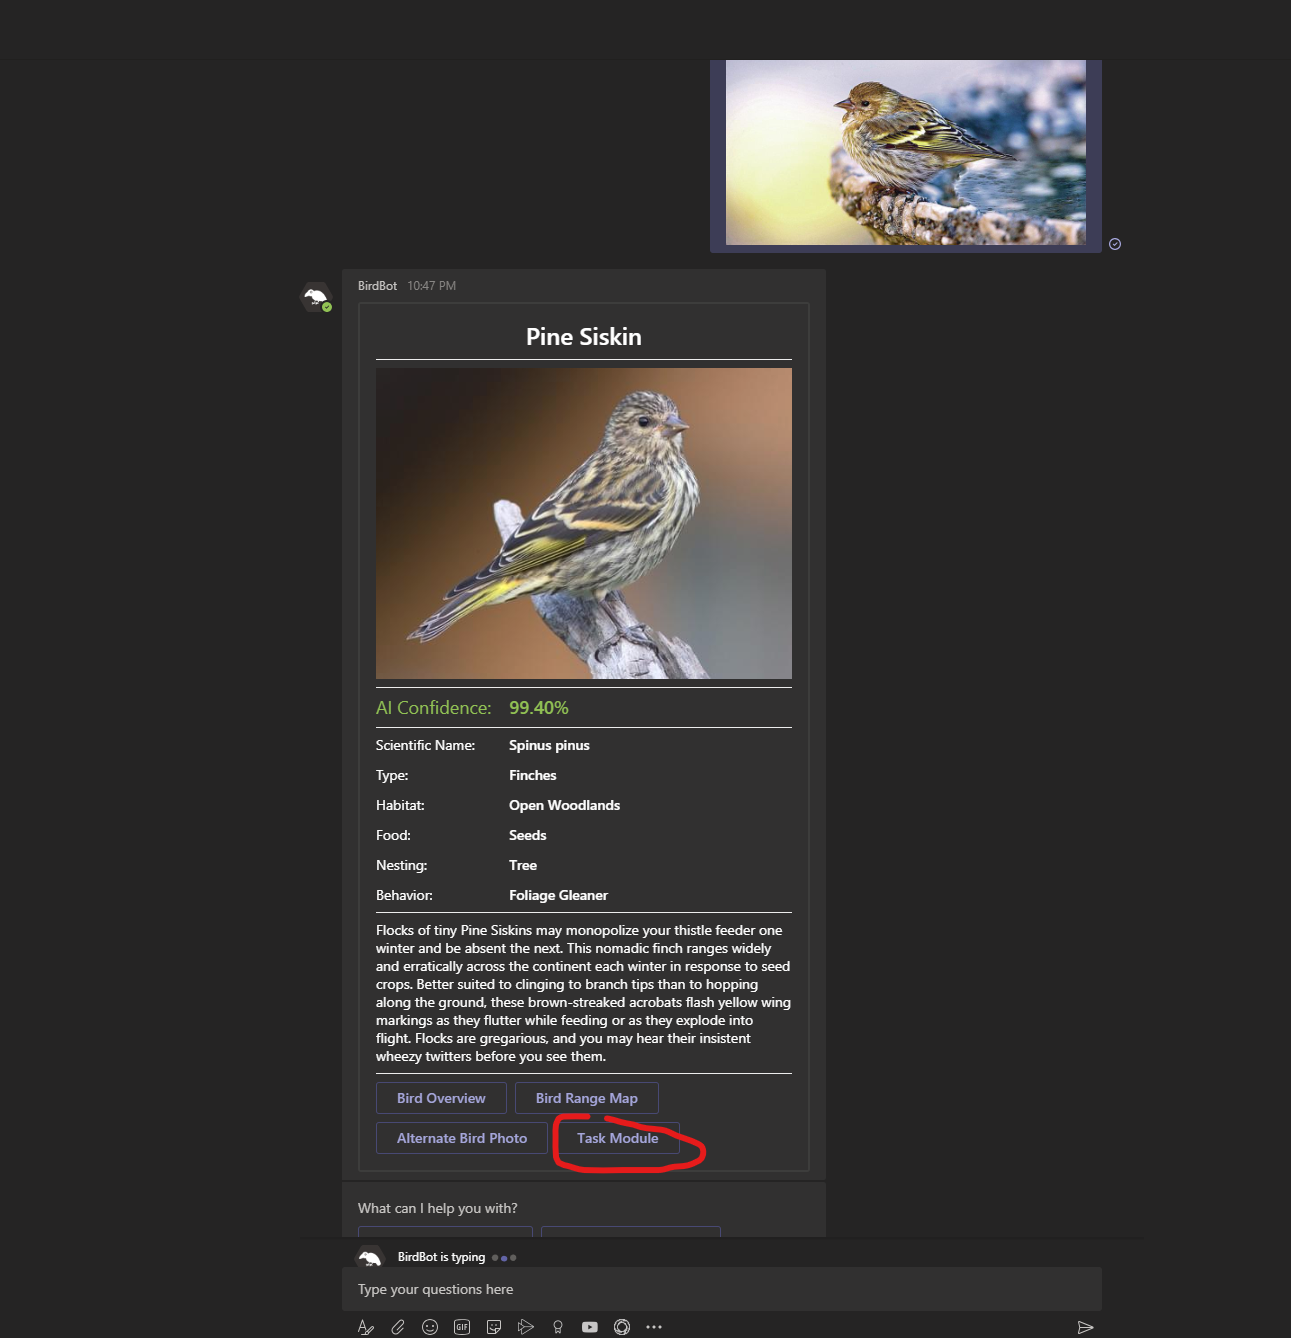Open more messaging extensions ellipsis
The height and width of the screenshot is (1338, 1291).
(654, 1327)
